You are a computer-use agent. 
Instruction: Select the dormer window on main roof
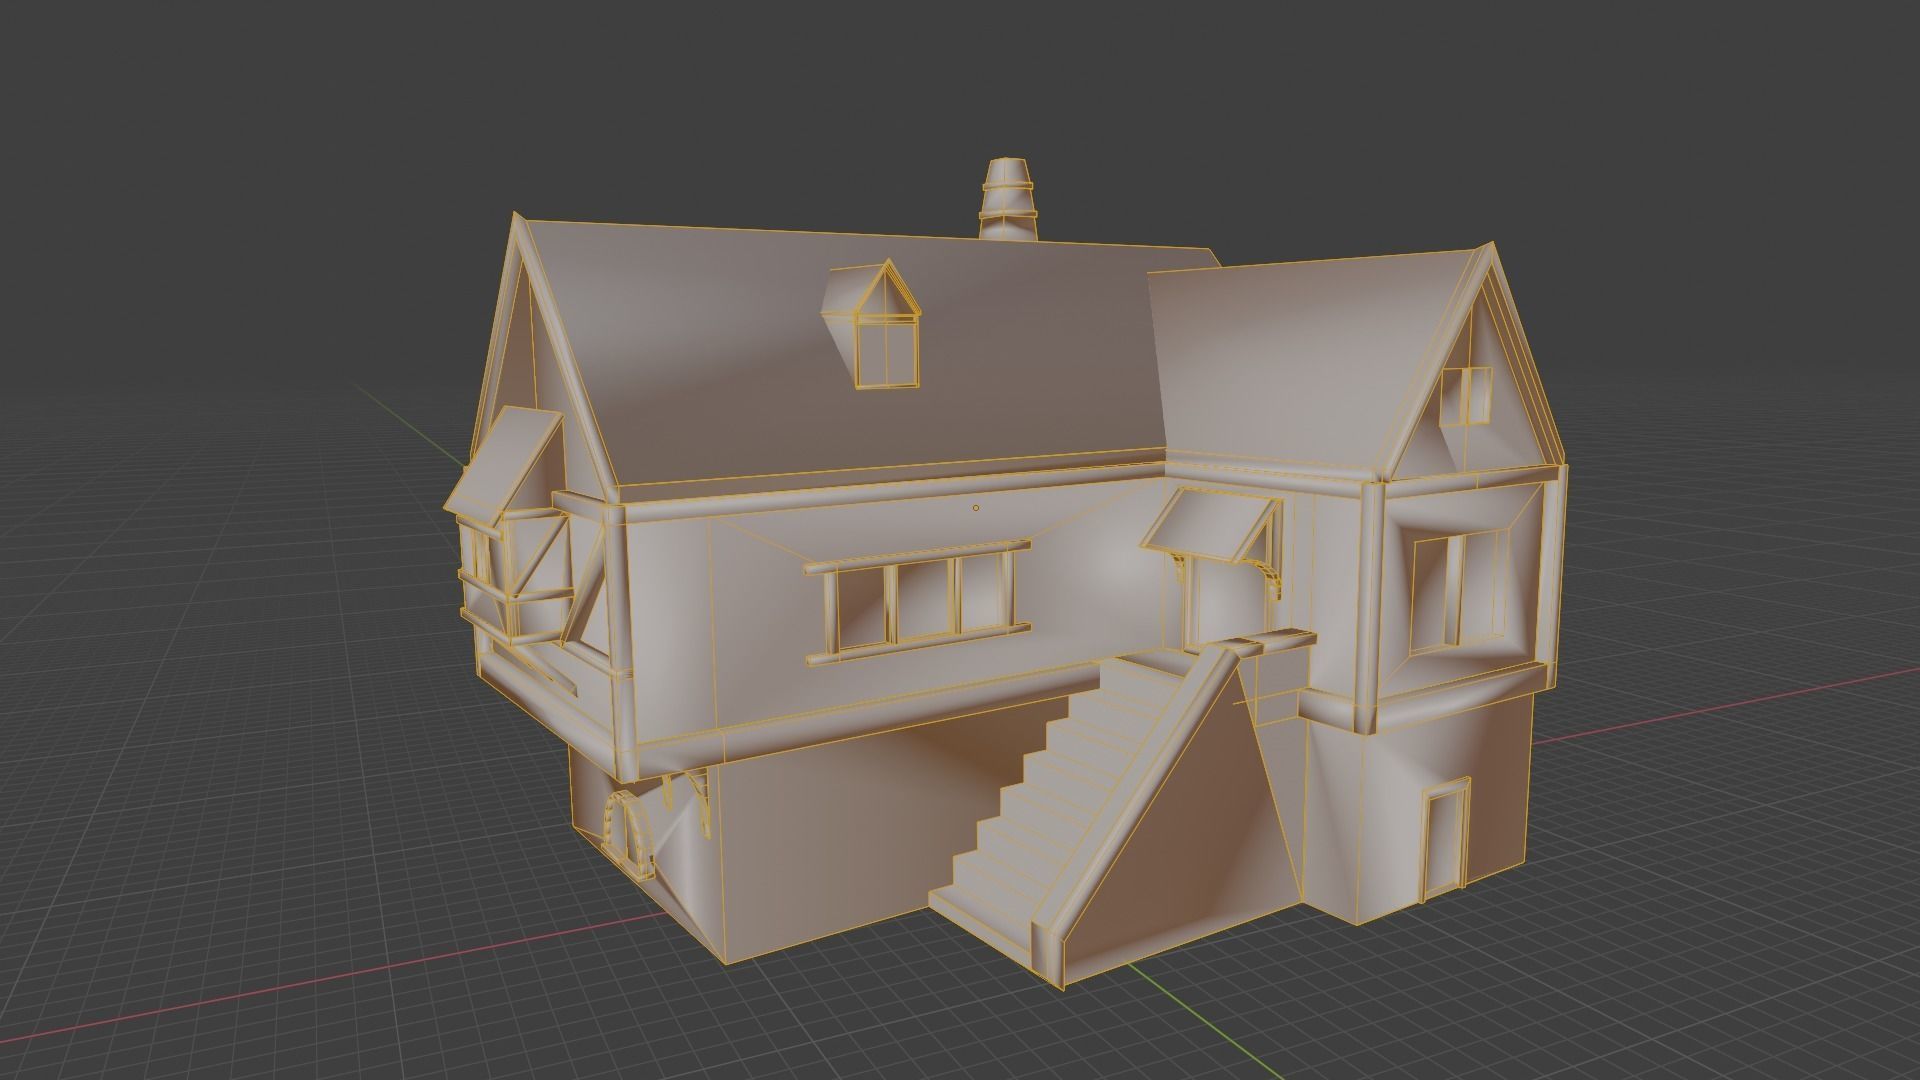tap(872, 323)
